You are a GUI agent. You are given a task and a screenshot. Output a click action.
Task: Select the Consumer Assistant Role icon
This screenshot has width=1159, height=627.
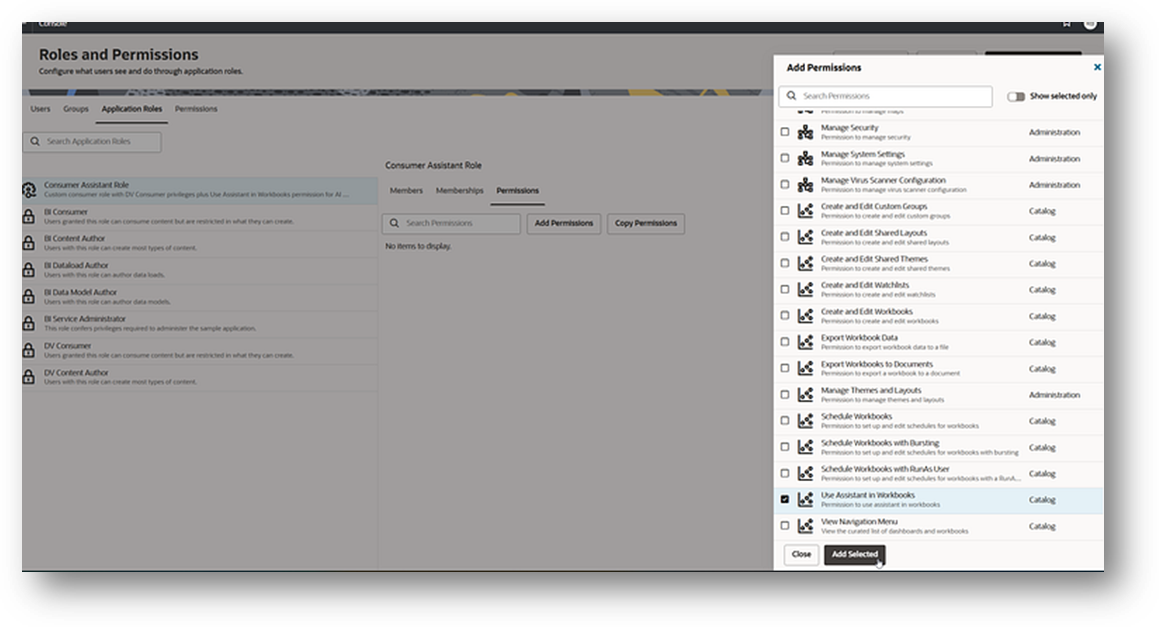click(x=28, y=190)
